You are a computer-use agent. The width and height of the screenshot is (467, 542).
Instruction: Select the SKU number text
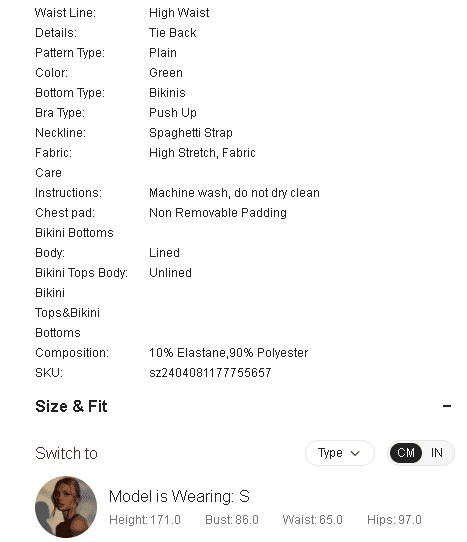point(210,373)
